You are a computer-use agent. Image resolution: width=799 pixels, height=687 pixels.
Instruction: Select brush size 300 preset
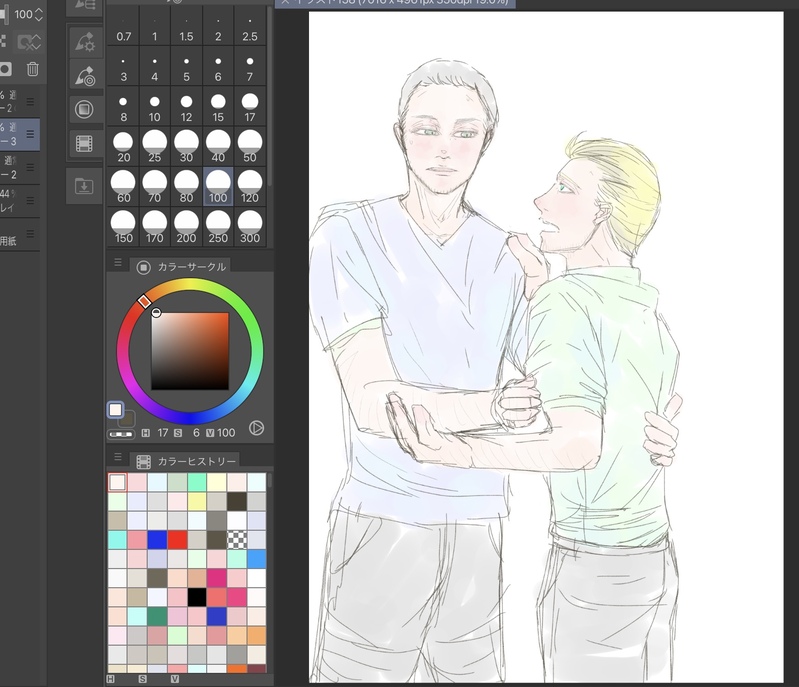(x=250, y=227)
